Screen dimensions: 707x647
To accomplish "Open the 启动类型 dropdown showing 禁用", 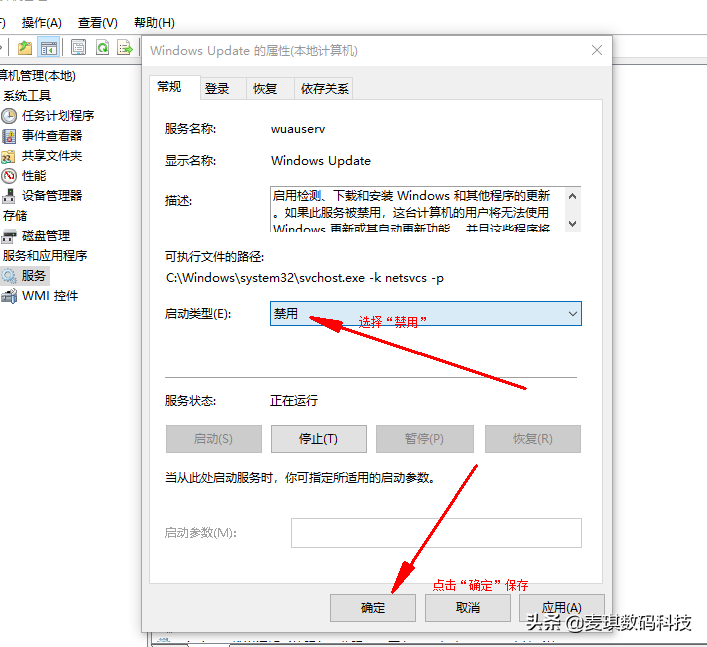I will 426,313.
